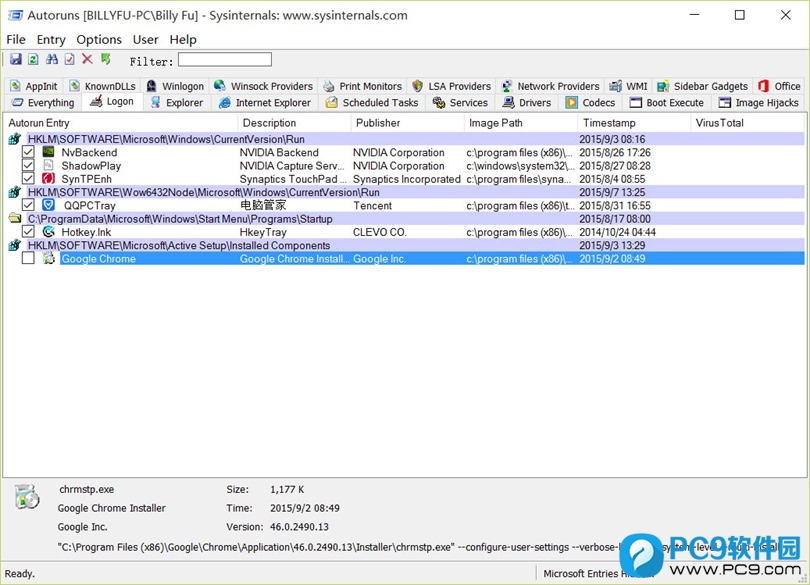This screenshot has height=585, width=810.
Task: Click the Refresh toolbar icon
Action: pos(33,59)
